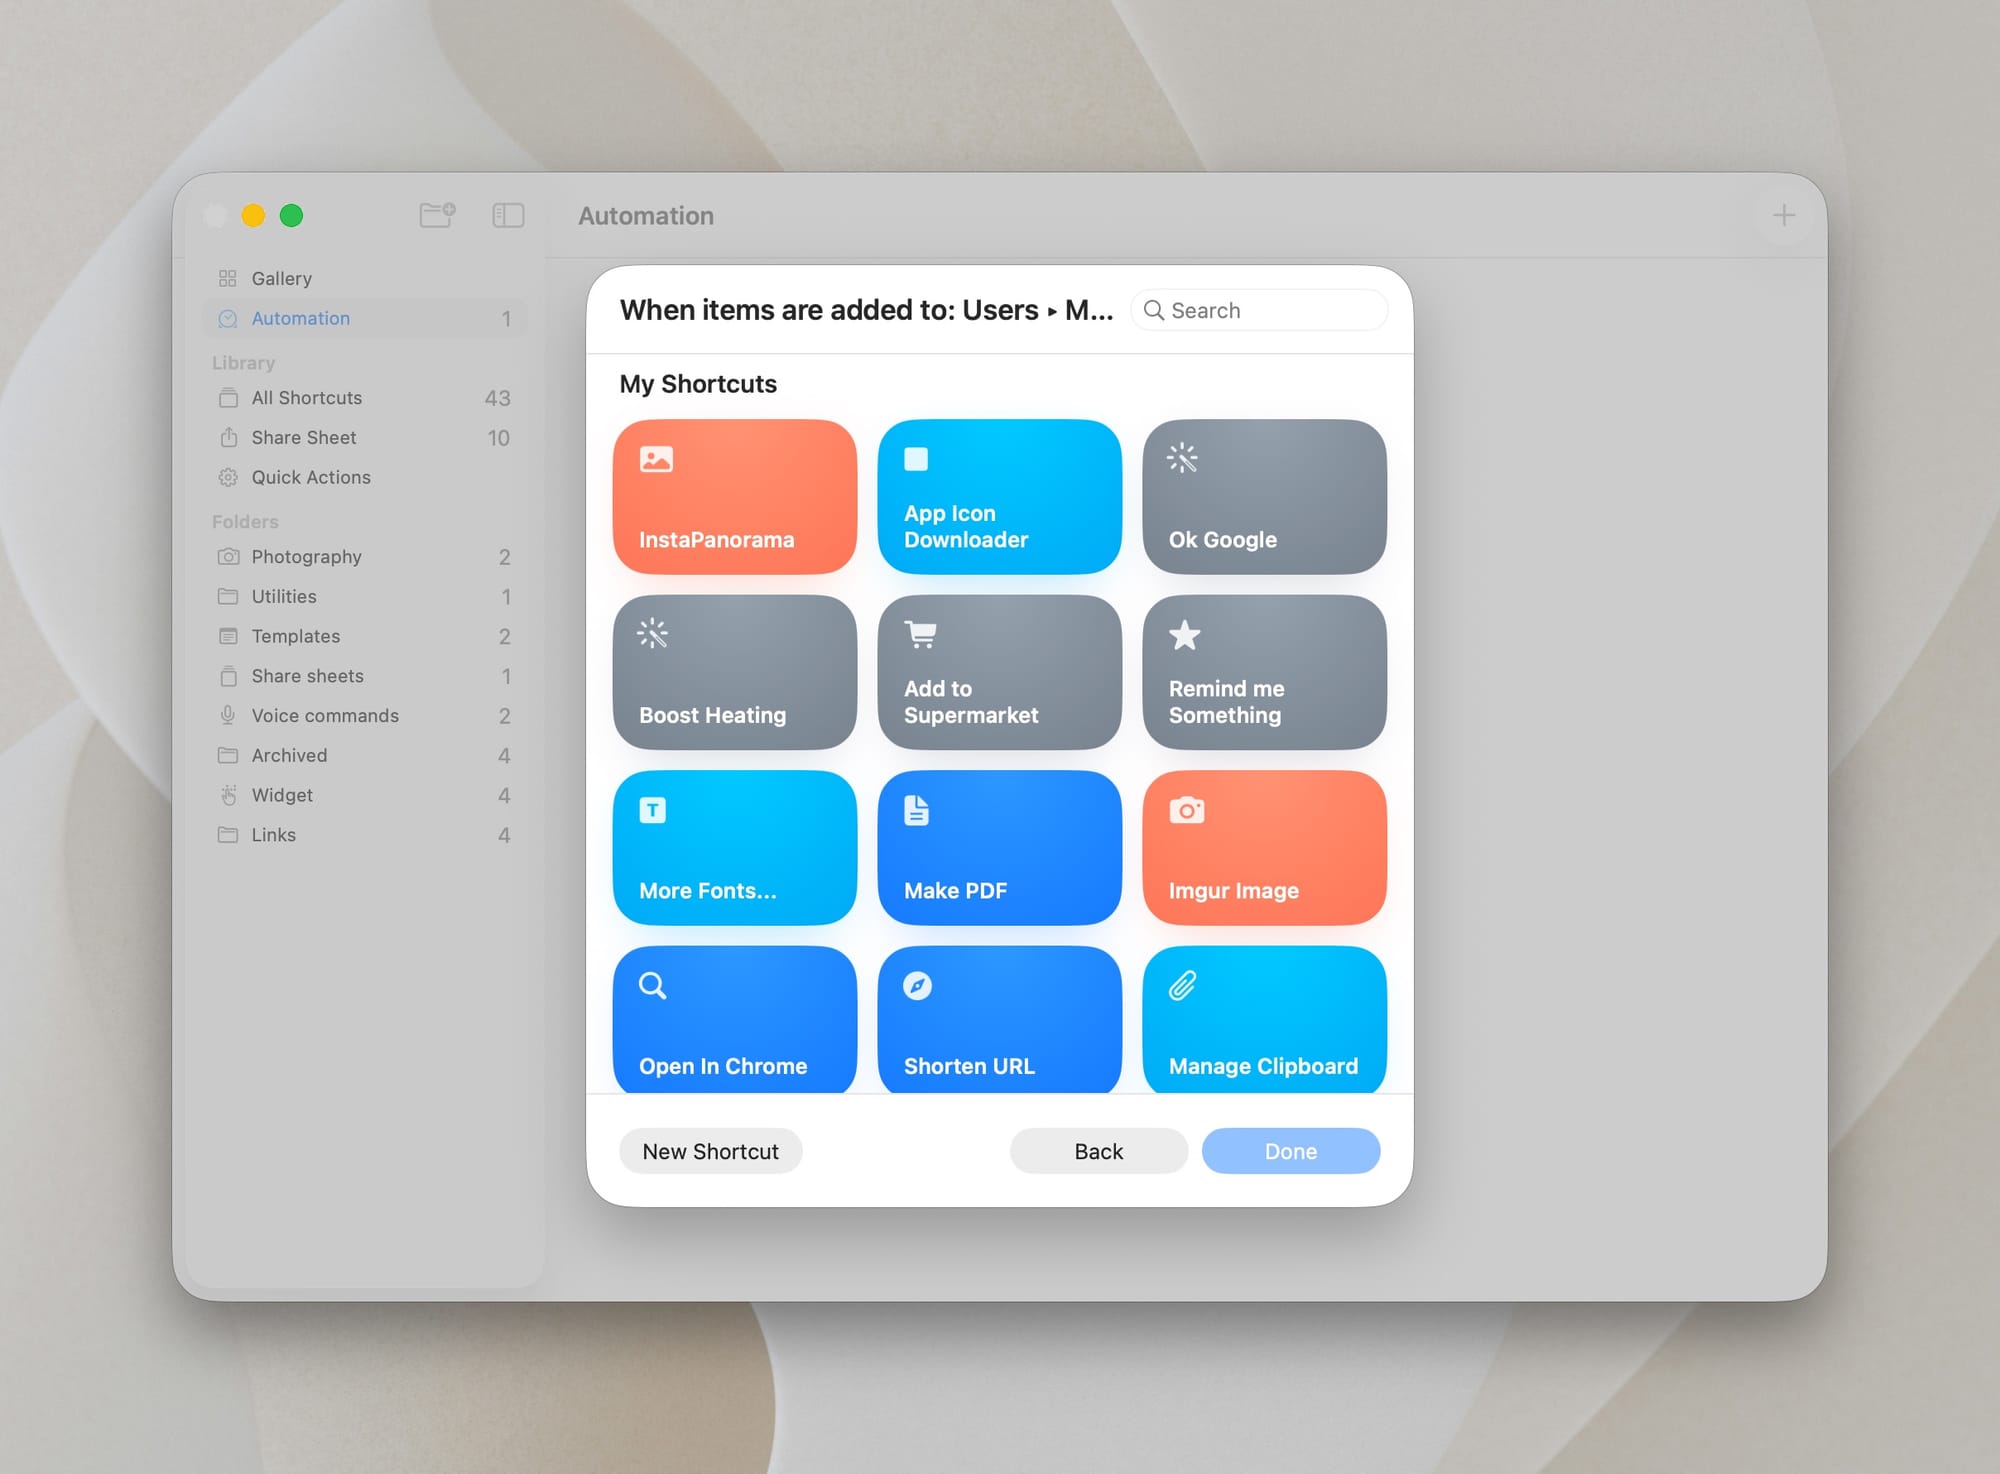Choose the Make PDF shortcut
The image size is (2000, 1474).
(x=999, y=848)
